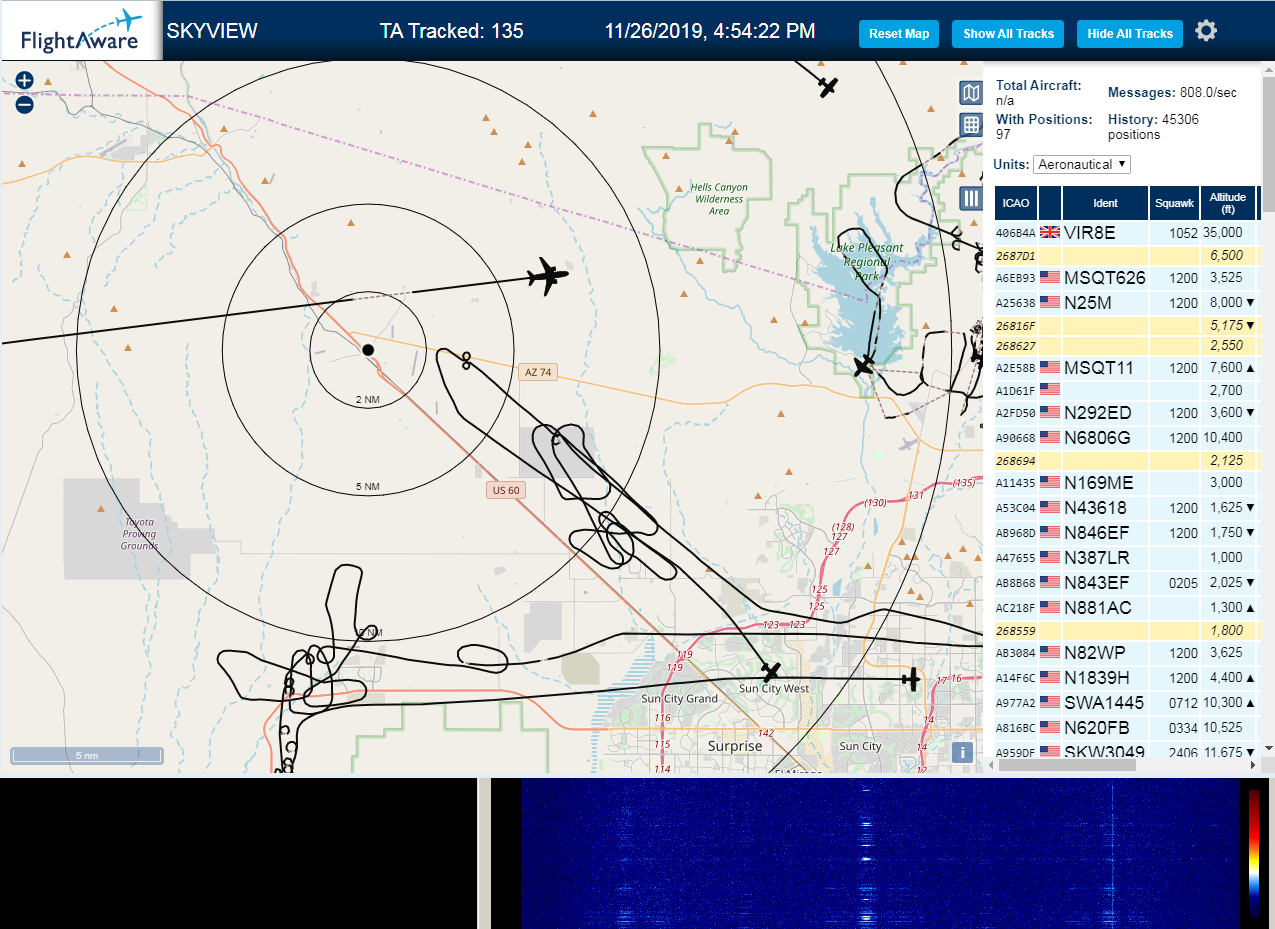This screenshot has height=929, width=1275.
Task: Select the SKW3049 ident
Action: tap(1106, 751)
